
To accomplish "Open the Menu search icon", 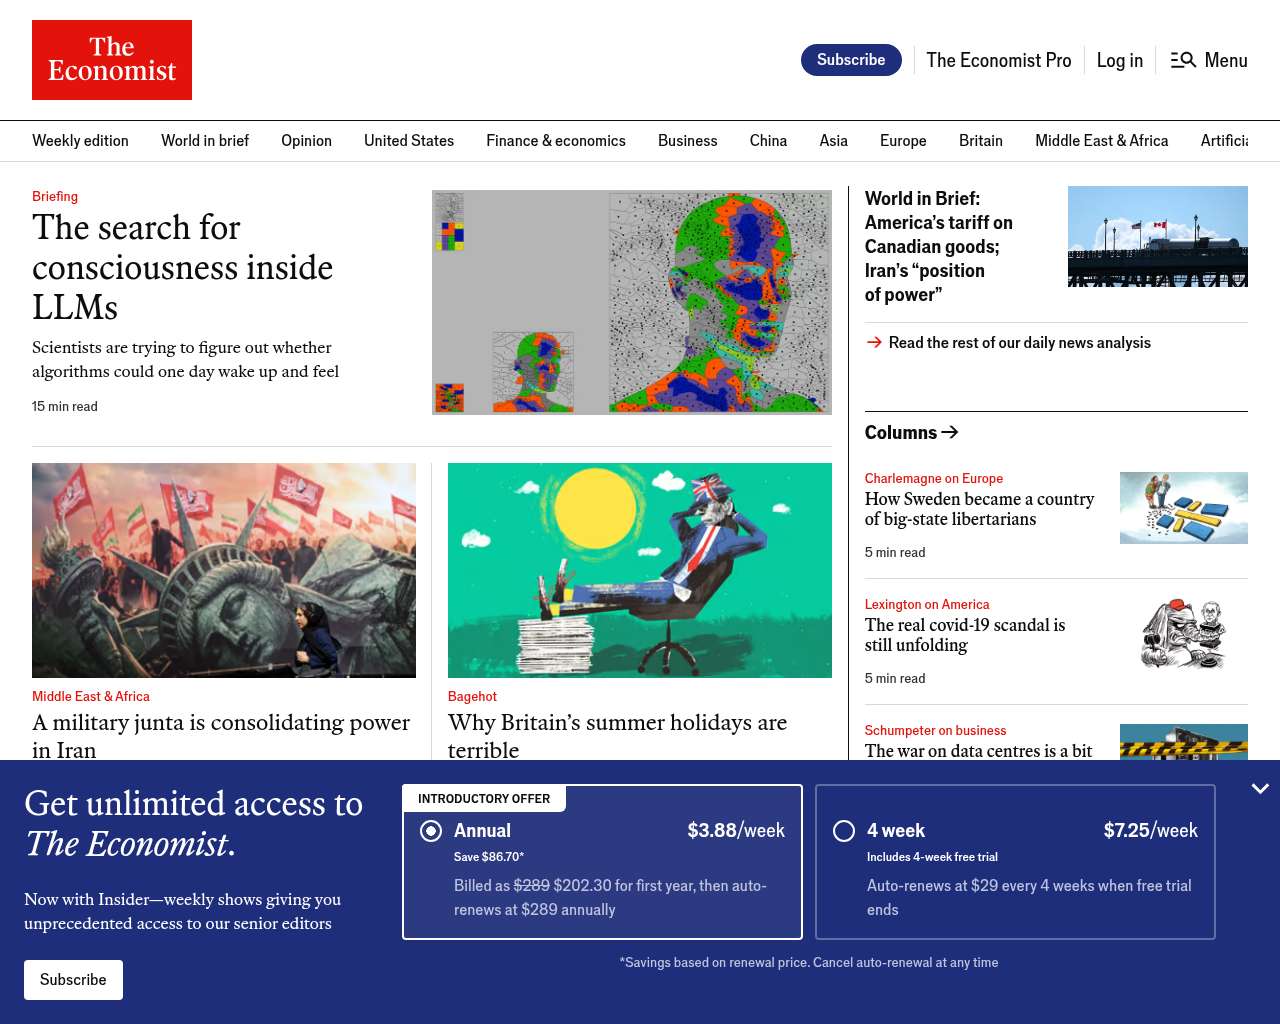I will pos(1183,60).
